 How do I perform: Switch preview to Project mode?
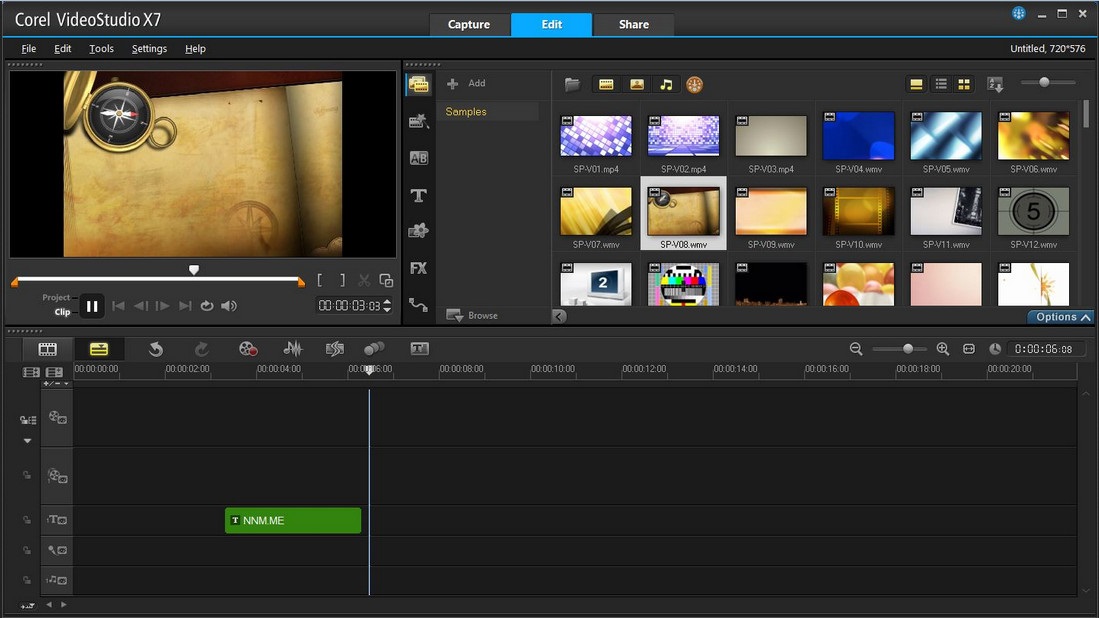click(57, 297)
